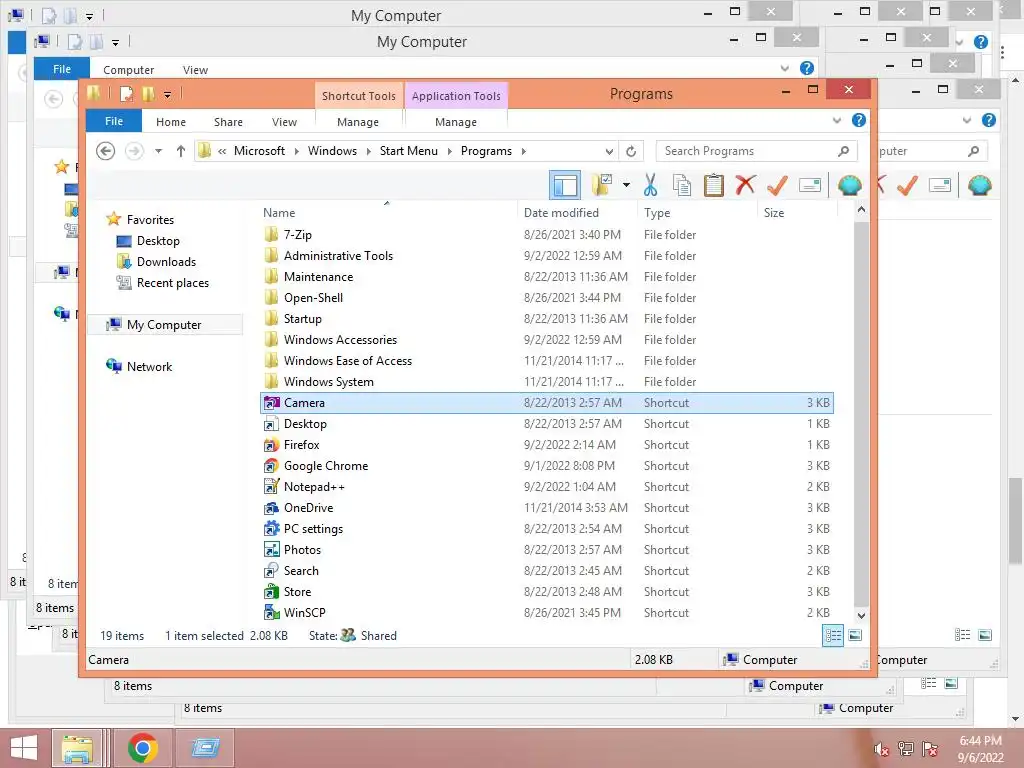This screenshot has height=768, width=1024.
Task: Toggle the navigation pane button in toolbar
Action: pos(565,185)
